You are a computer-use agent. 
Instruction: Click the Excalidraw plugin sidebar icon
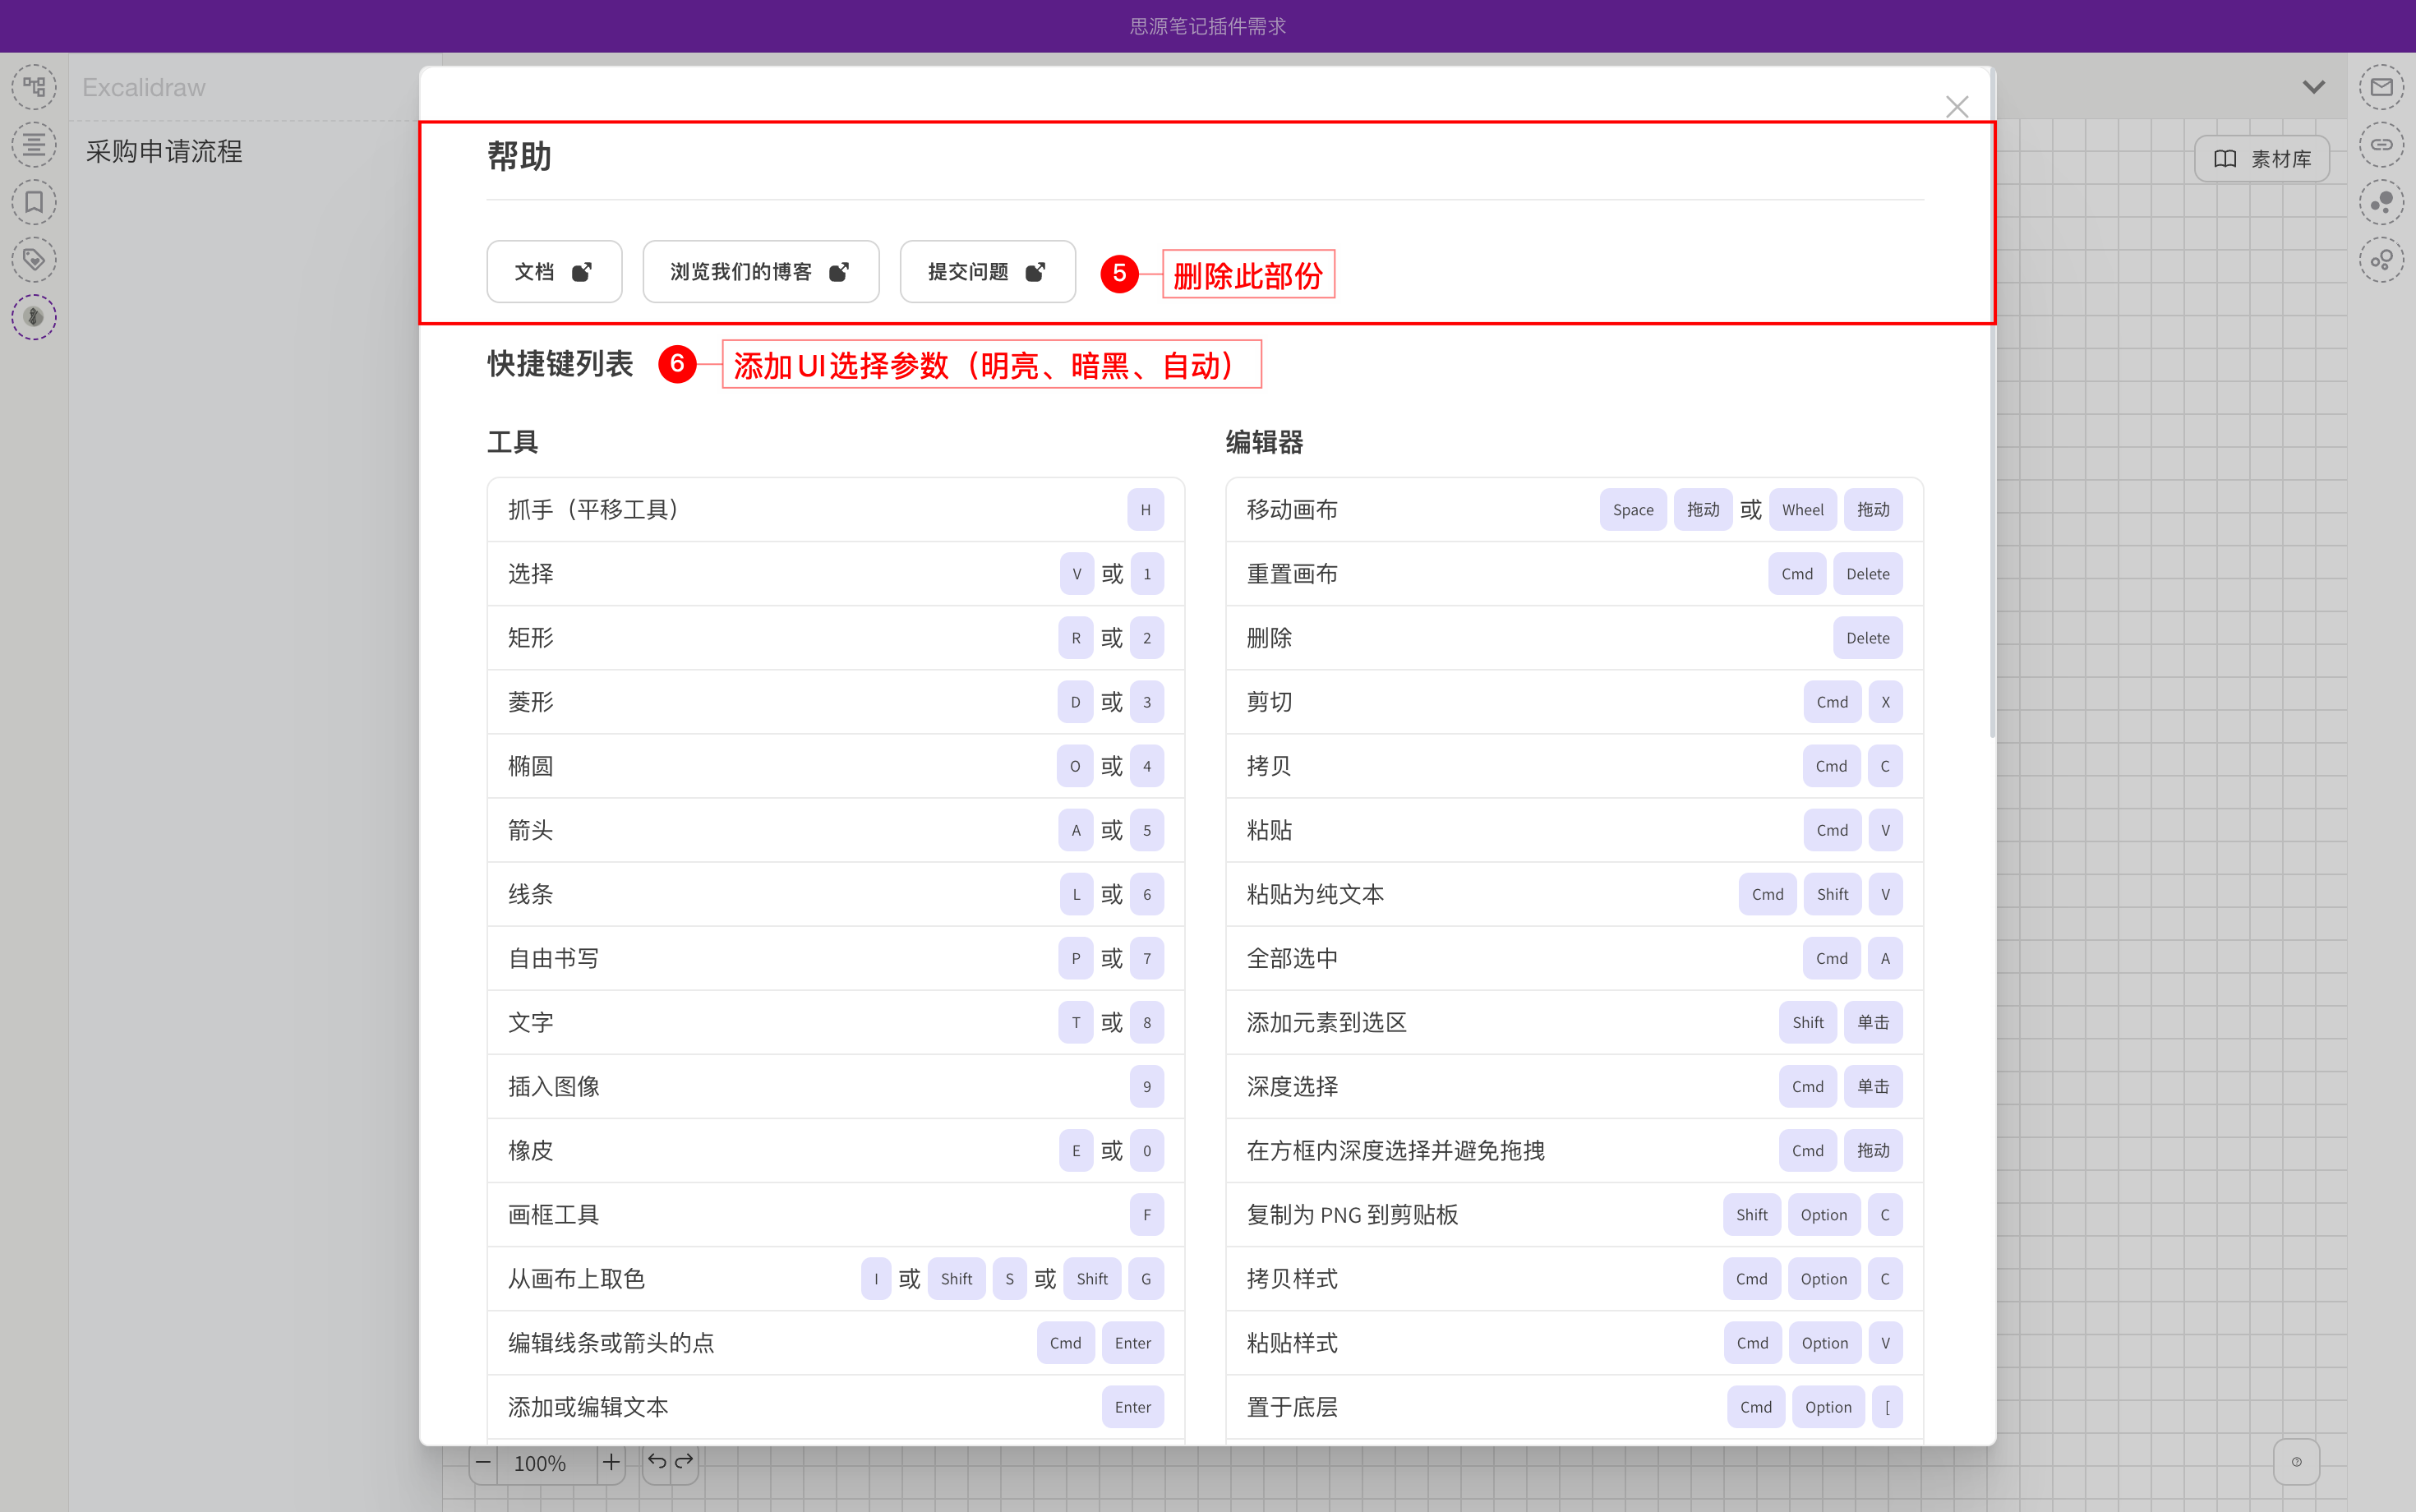pos(34,317)
